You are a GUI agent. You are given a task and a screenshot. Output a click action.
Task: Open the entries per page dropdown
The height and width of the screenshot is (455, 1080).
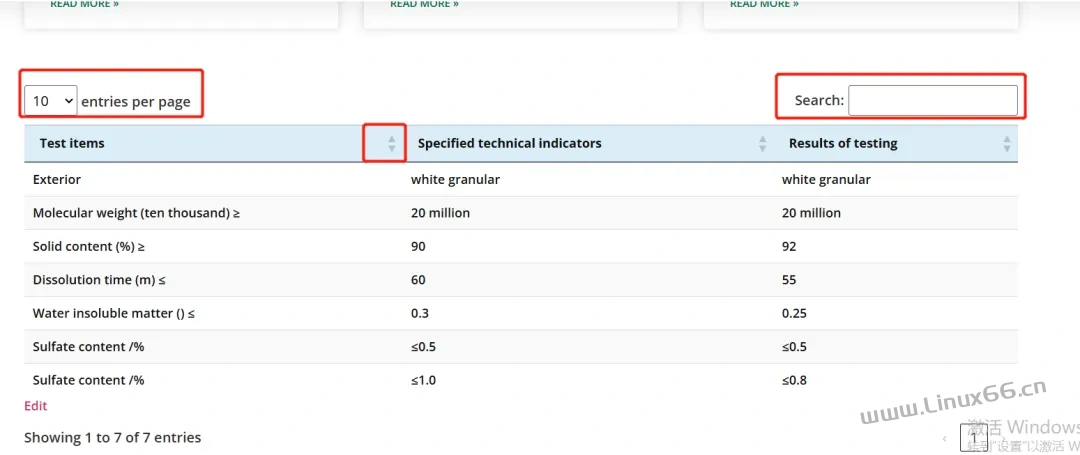click(x=50, y=101)
